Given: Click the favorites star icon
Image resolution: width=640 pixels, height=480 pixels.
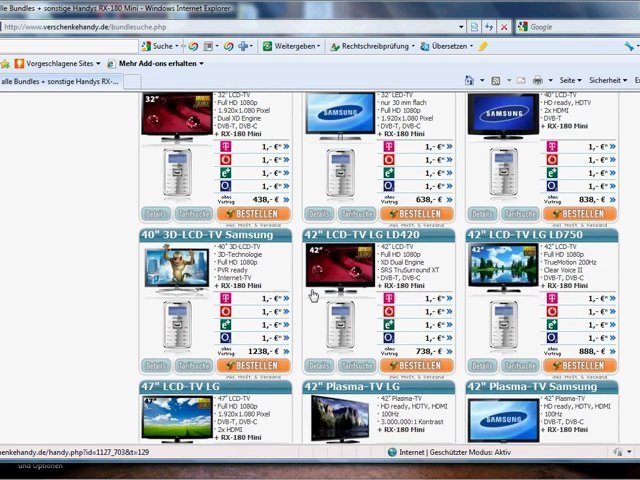Looking at the screenshot, I should pyautogui.click(x=5, y=63).
